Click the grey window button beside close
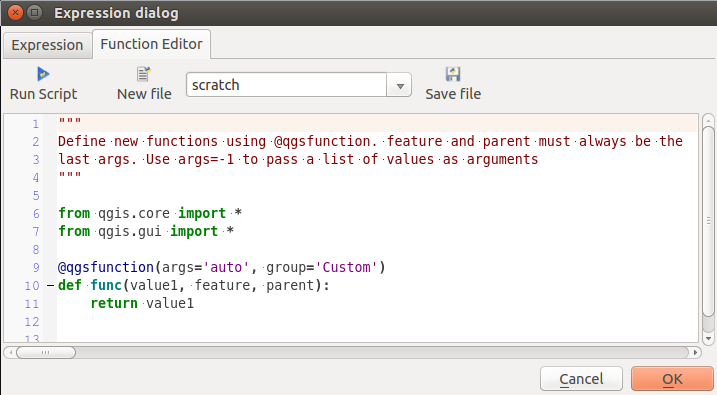 [34, 12]
